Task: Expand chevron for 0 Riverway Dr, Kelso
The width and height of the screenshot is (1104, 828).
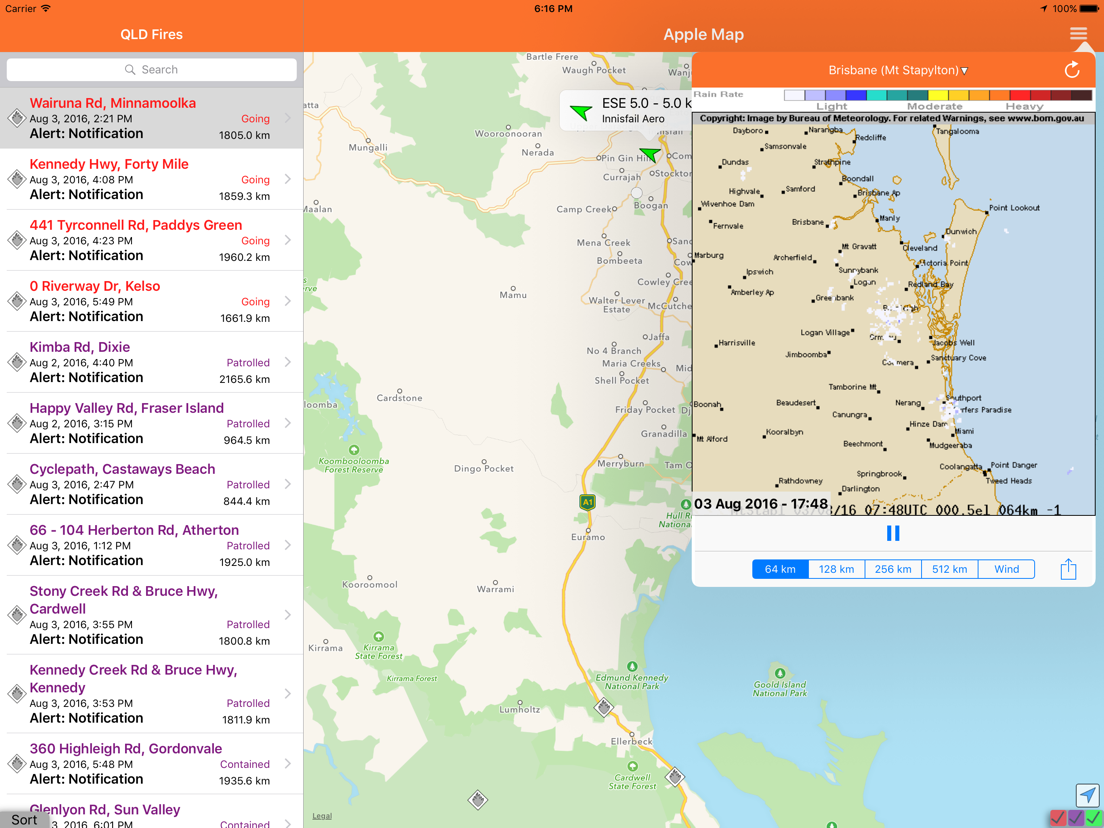Action: (288, 301)
